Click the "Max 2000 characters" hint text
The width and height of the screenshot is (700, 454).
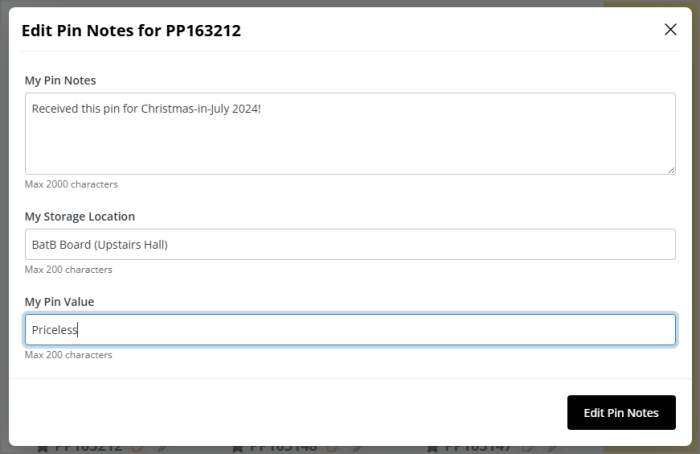point(71,184)
